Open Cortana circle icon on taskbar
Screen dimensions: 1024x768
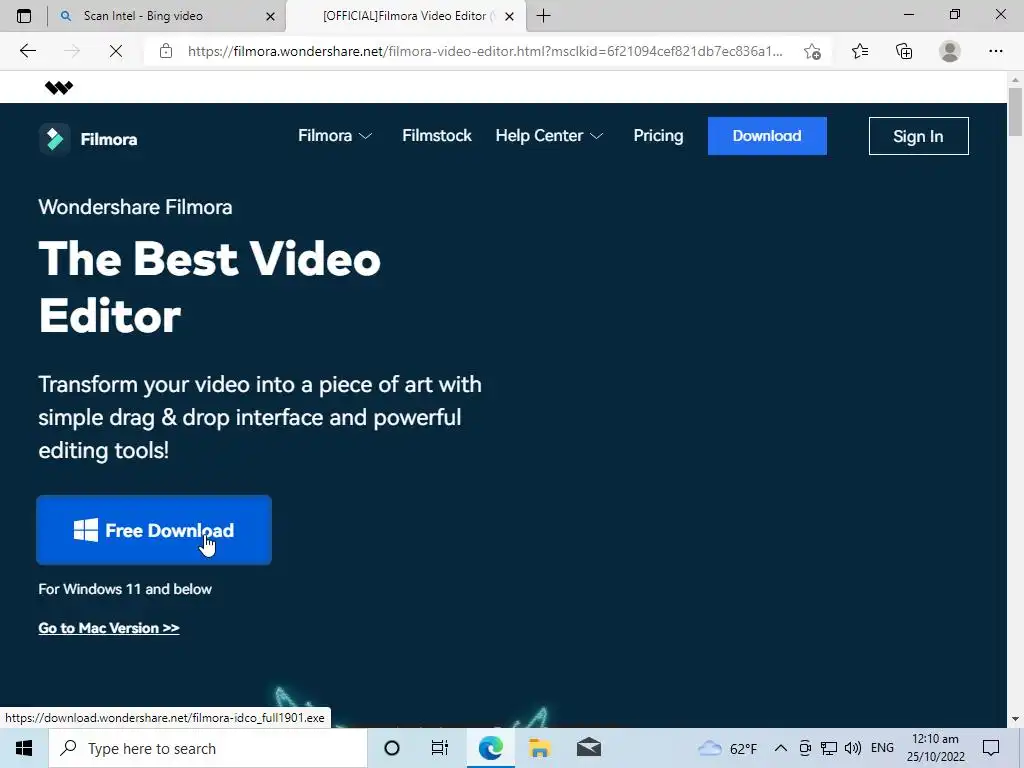click(392, 748)
